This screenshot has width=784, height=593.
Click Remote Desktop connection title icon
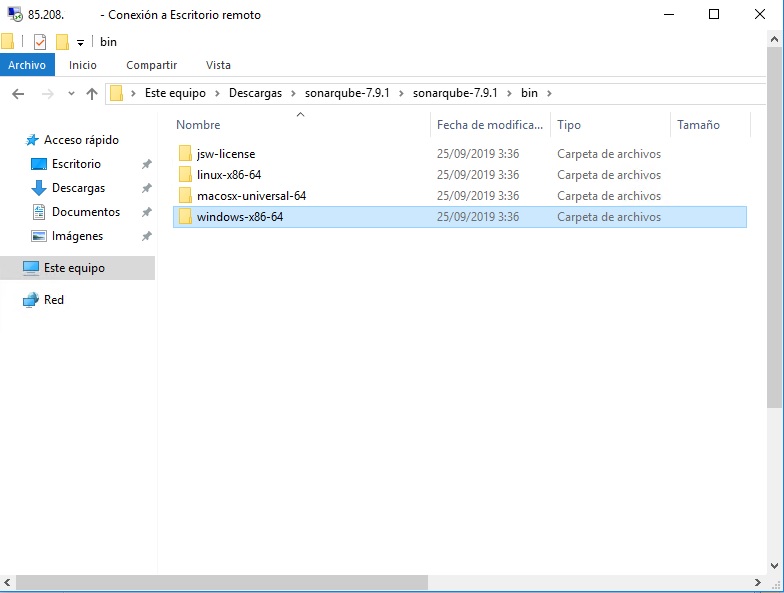coord(15,14)
